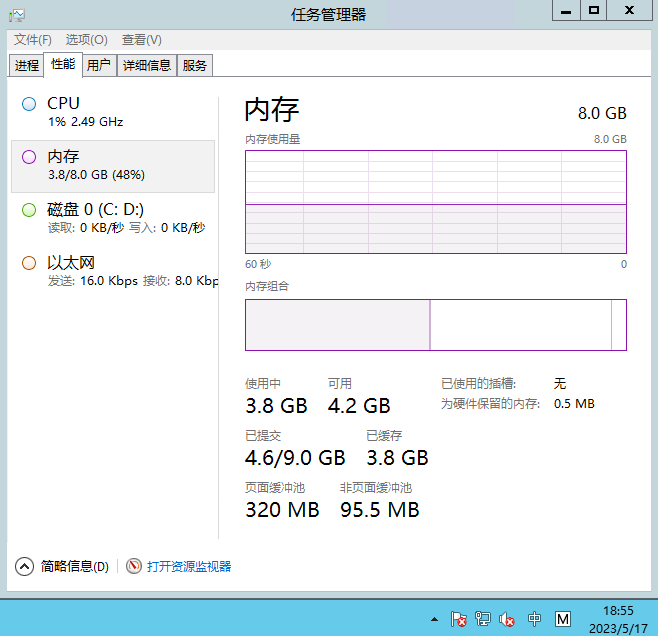Click the Task Manager title bar icon
Image resolution: width=658 pixels, height=636 pixels.
point(18,13)
